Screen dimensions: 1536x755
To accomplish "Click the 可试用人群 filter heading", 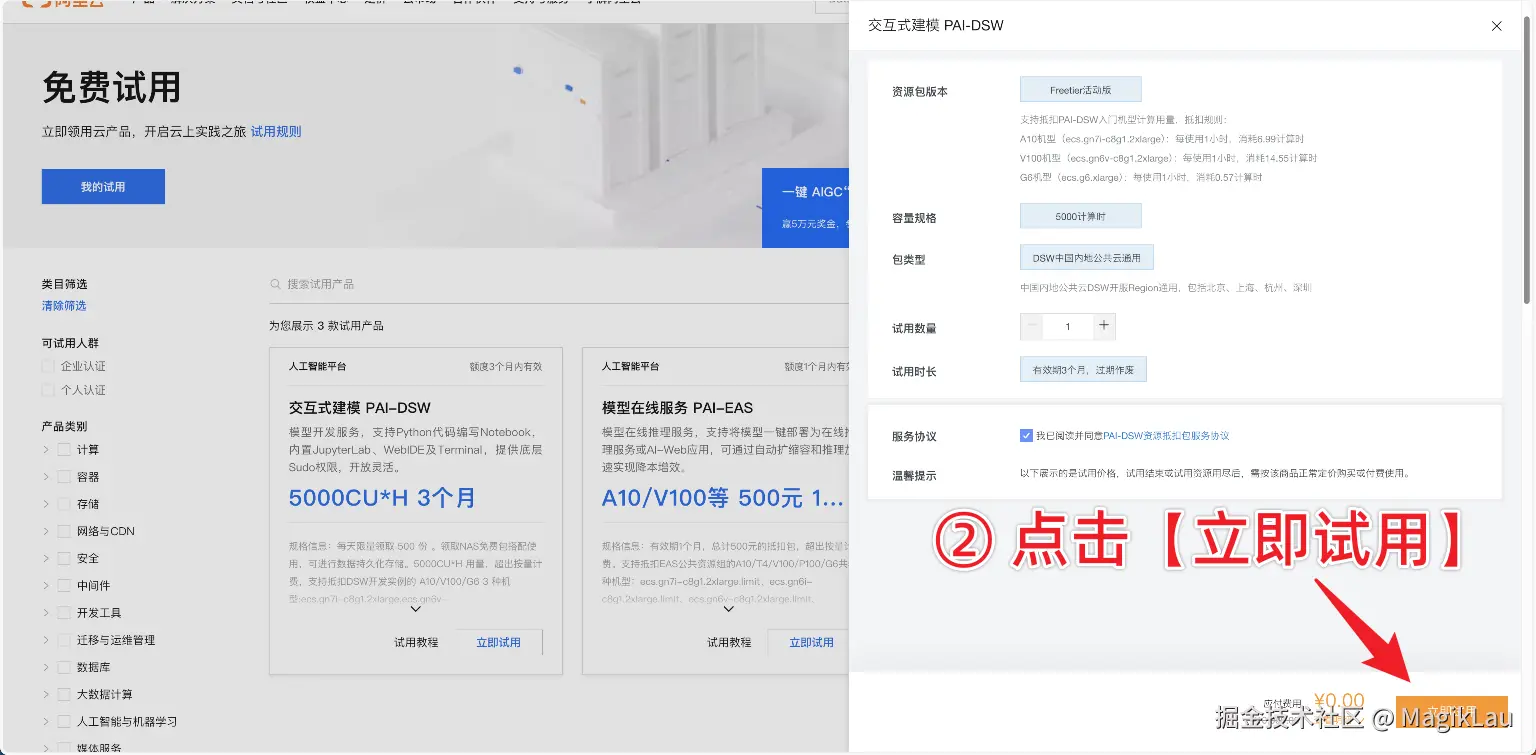I will point(70,343).
